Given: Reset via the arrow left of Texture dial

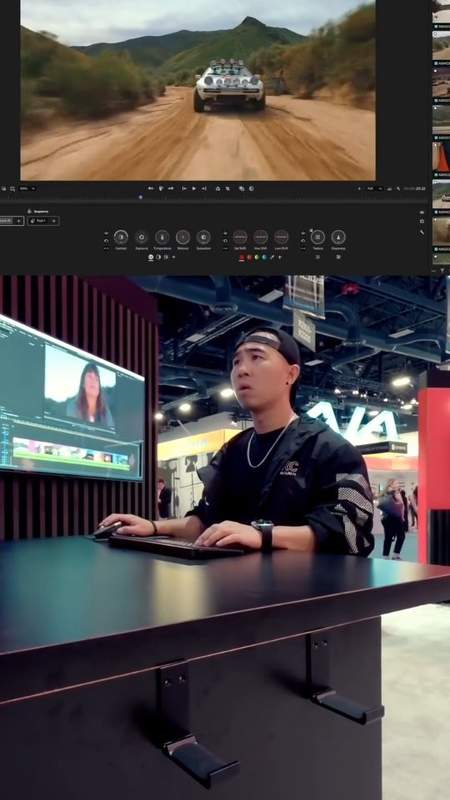Looking at the screenshot, I should [x=303, y=241].
